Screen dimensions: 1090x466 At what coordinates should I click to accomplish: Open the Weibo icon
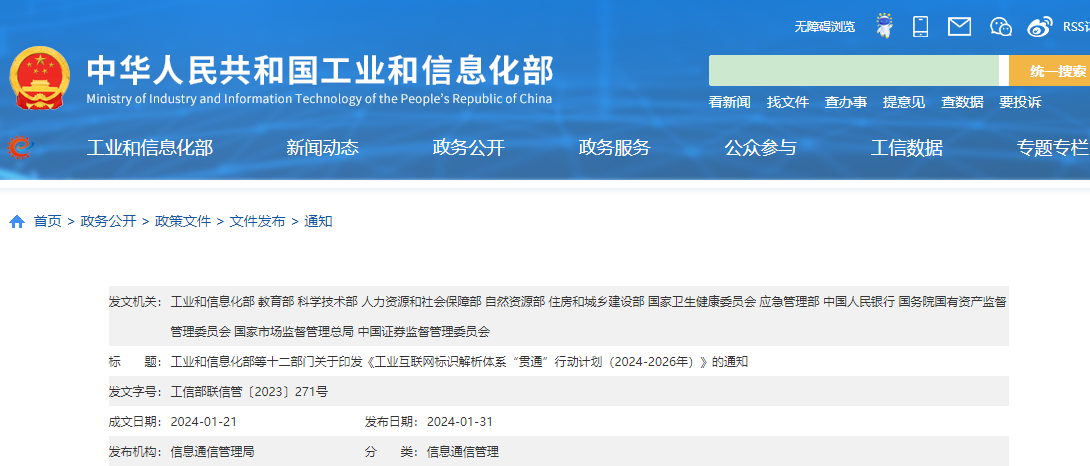tap(1040, 27)
